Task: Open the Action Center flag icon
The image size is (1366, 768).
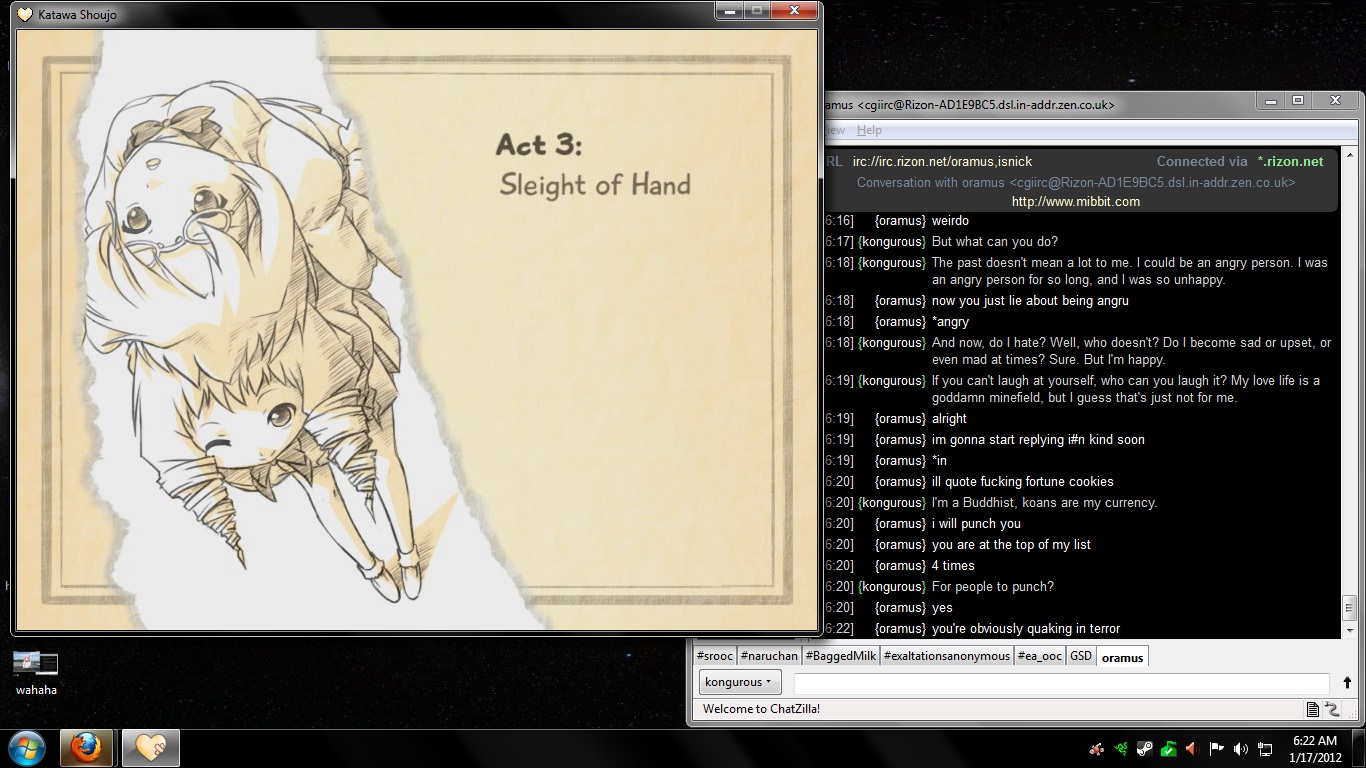Action: [x=1216, y=749]
